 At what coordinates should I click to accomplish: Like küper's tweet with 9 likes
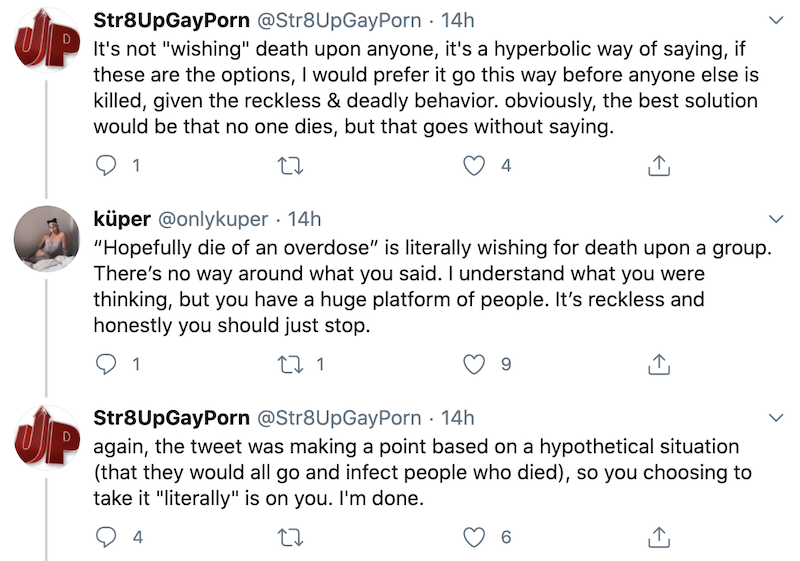(476, 365)
